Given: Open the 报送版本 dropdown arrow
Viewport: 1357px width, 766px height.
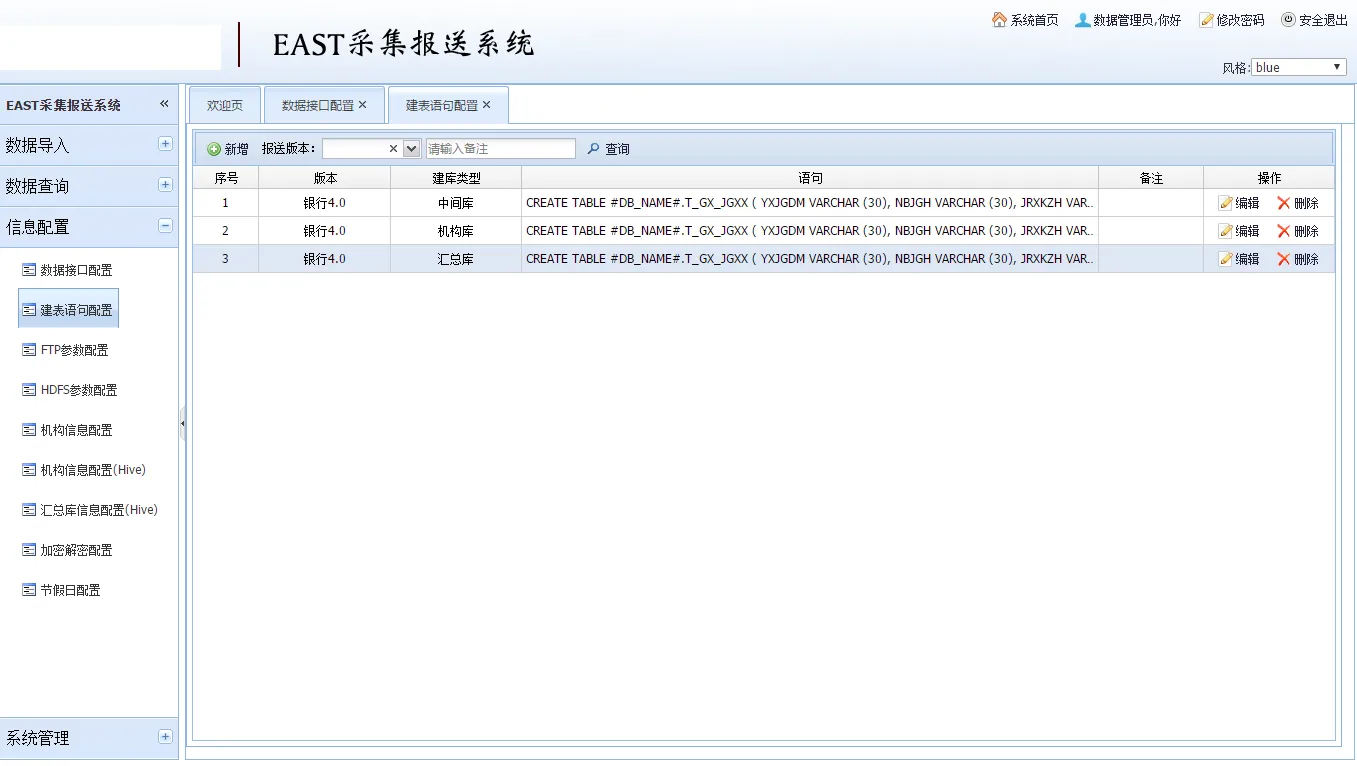Looking at the screenshot, I should click(411, 149).
